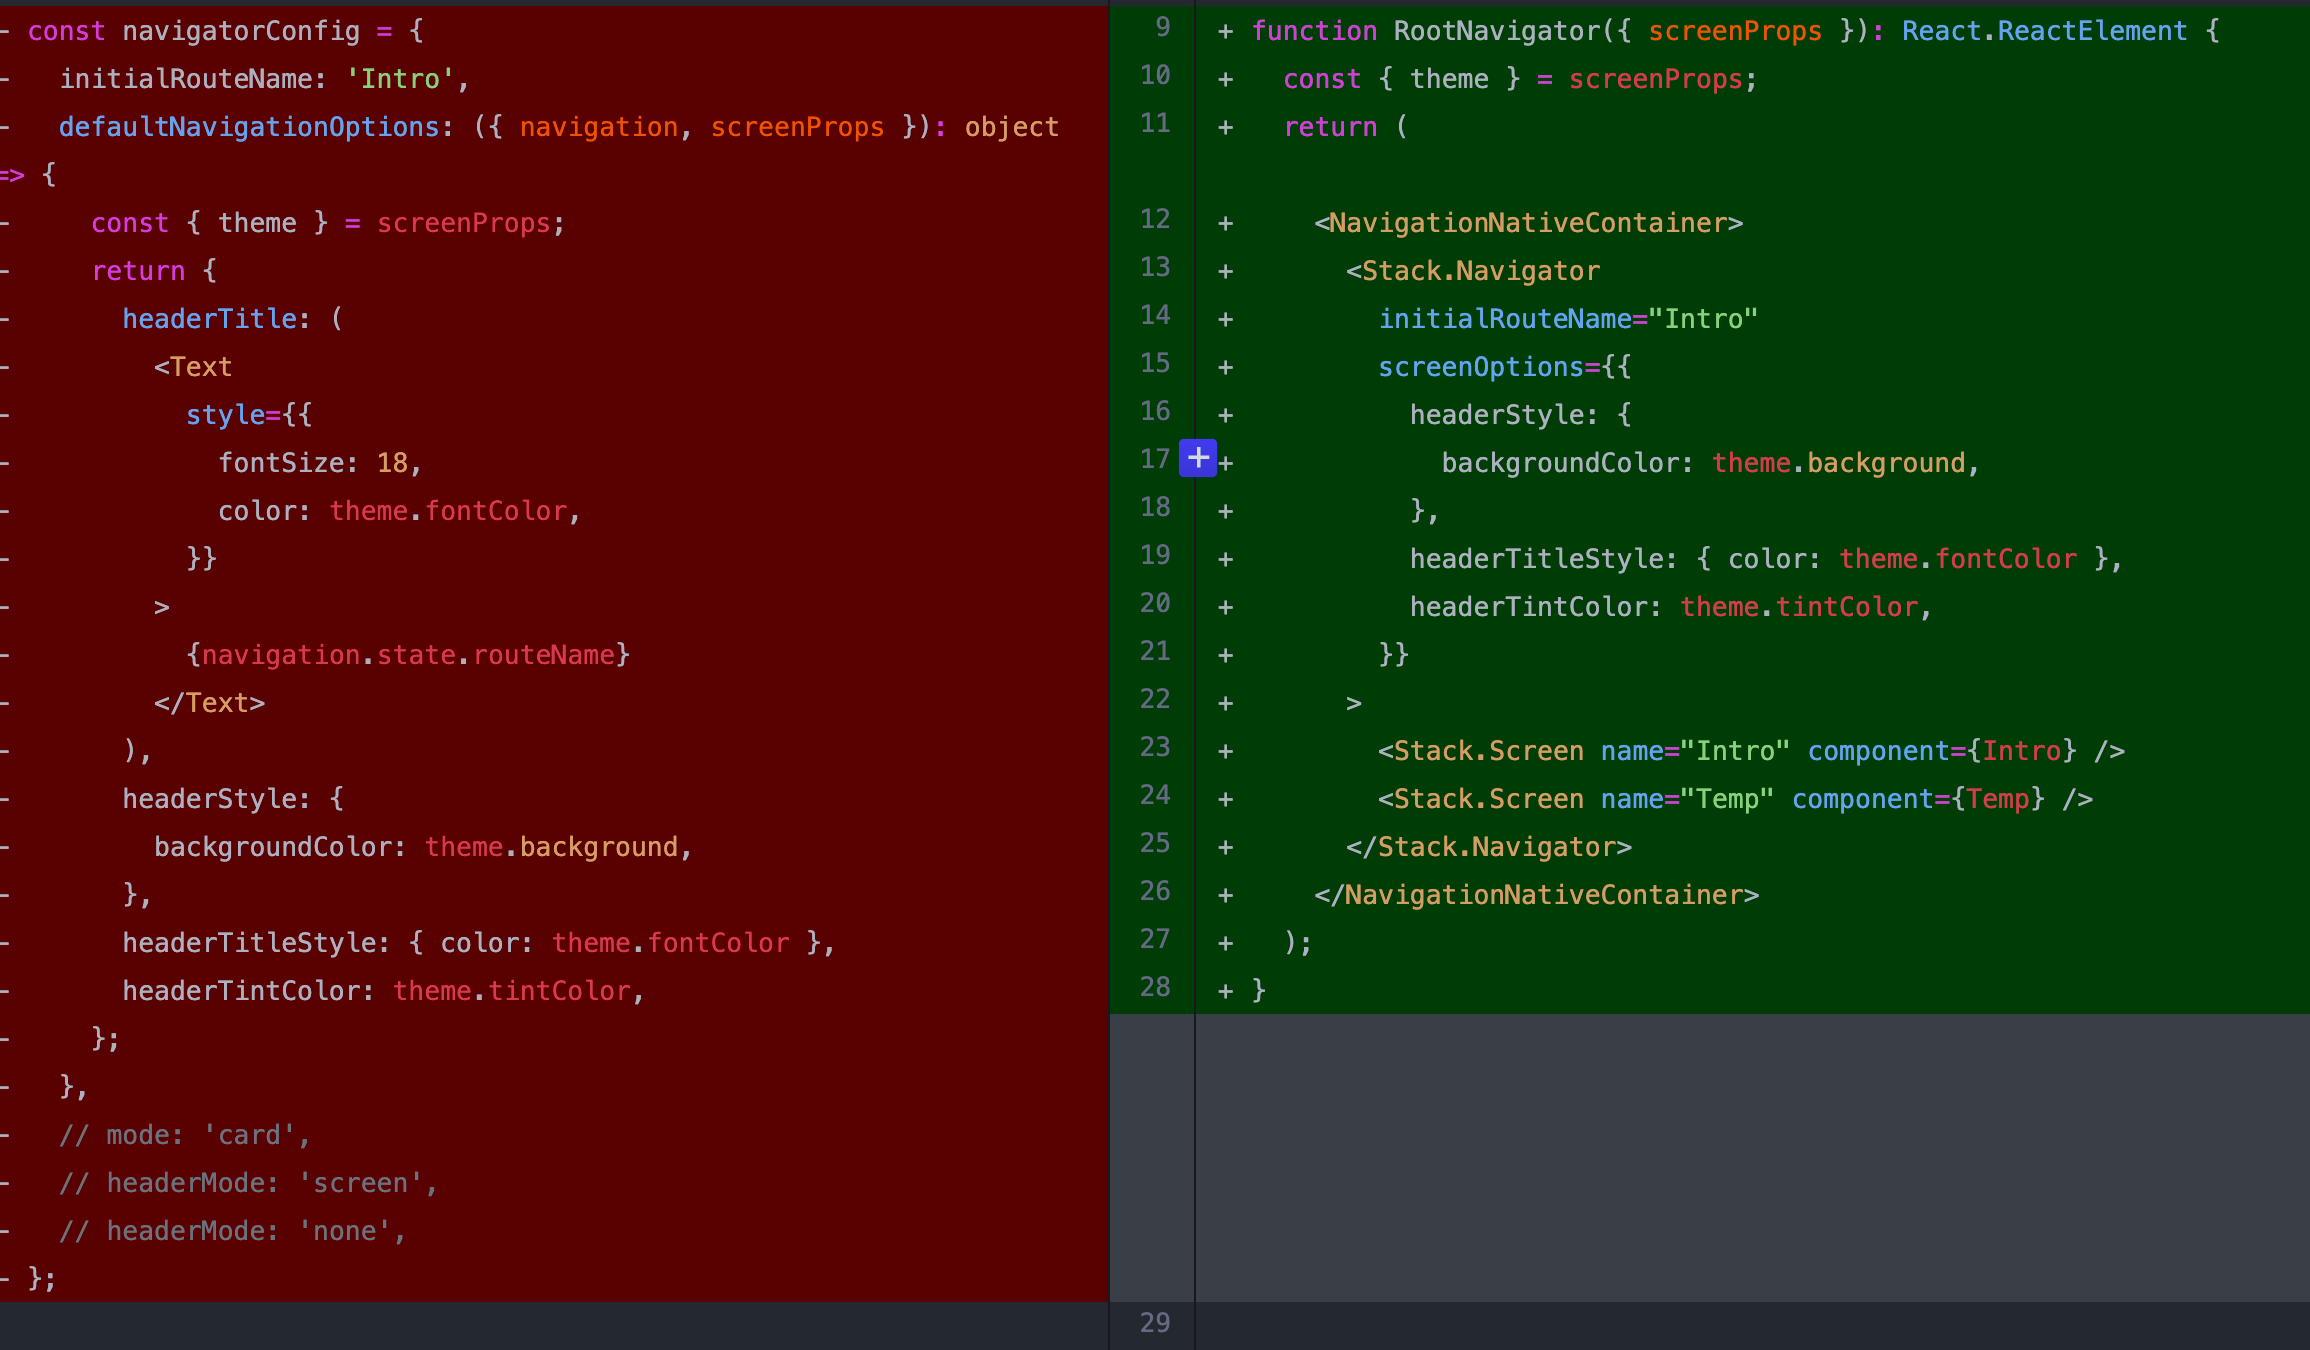2310x1350 pixels.
Task: Click the closing NavigationNativeContainer tag on line 26
Action: click(x=1536, y=894)
